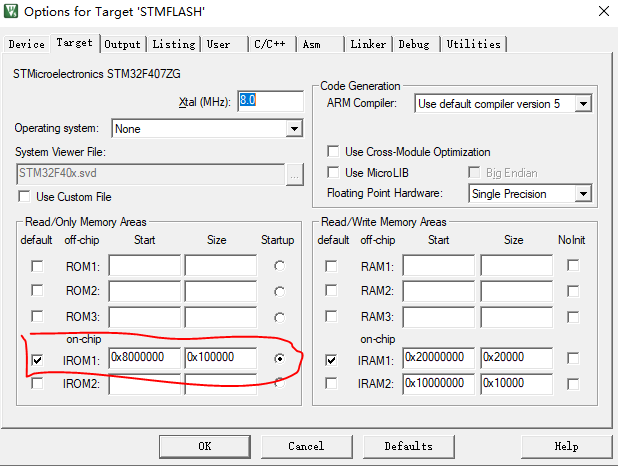Click the System Viewer File browse button

[x=294, y=174]
